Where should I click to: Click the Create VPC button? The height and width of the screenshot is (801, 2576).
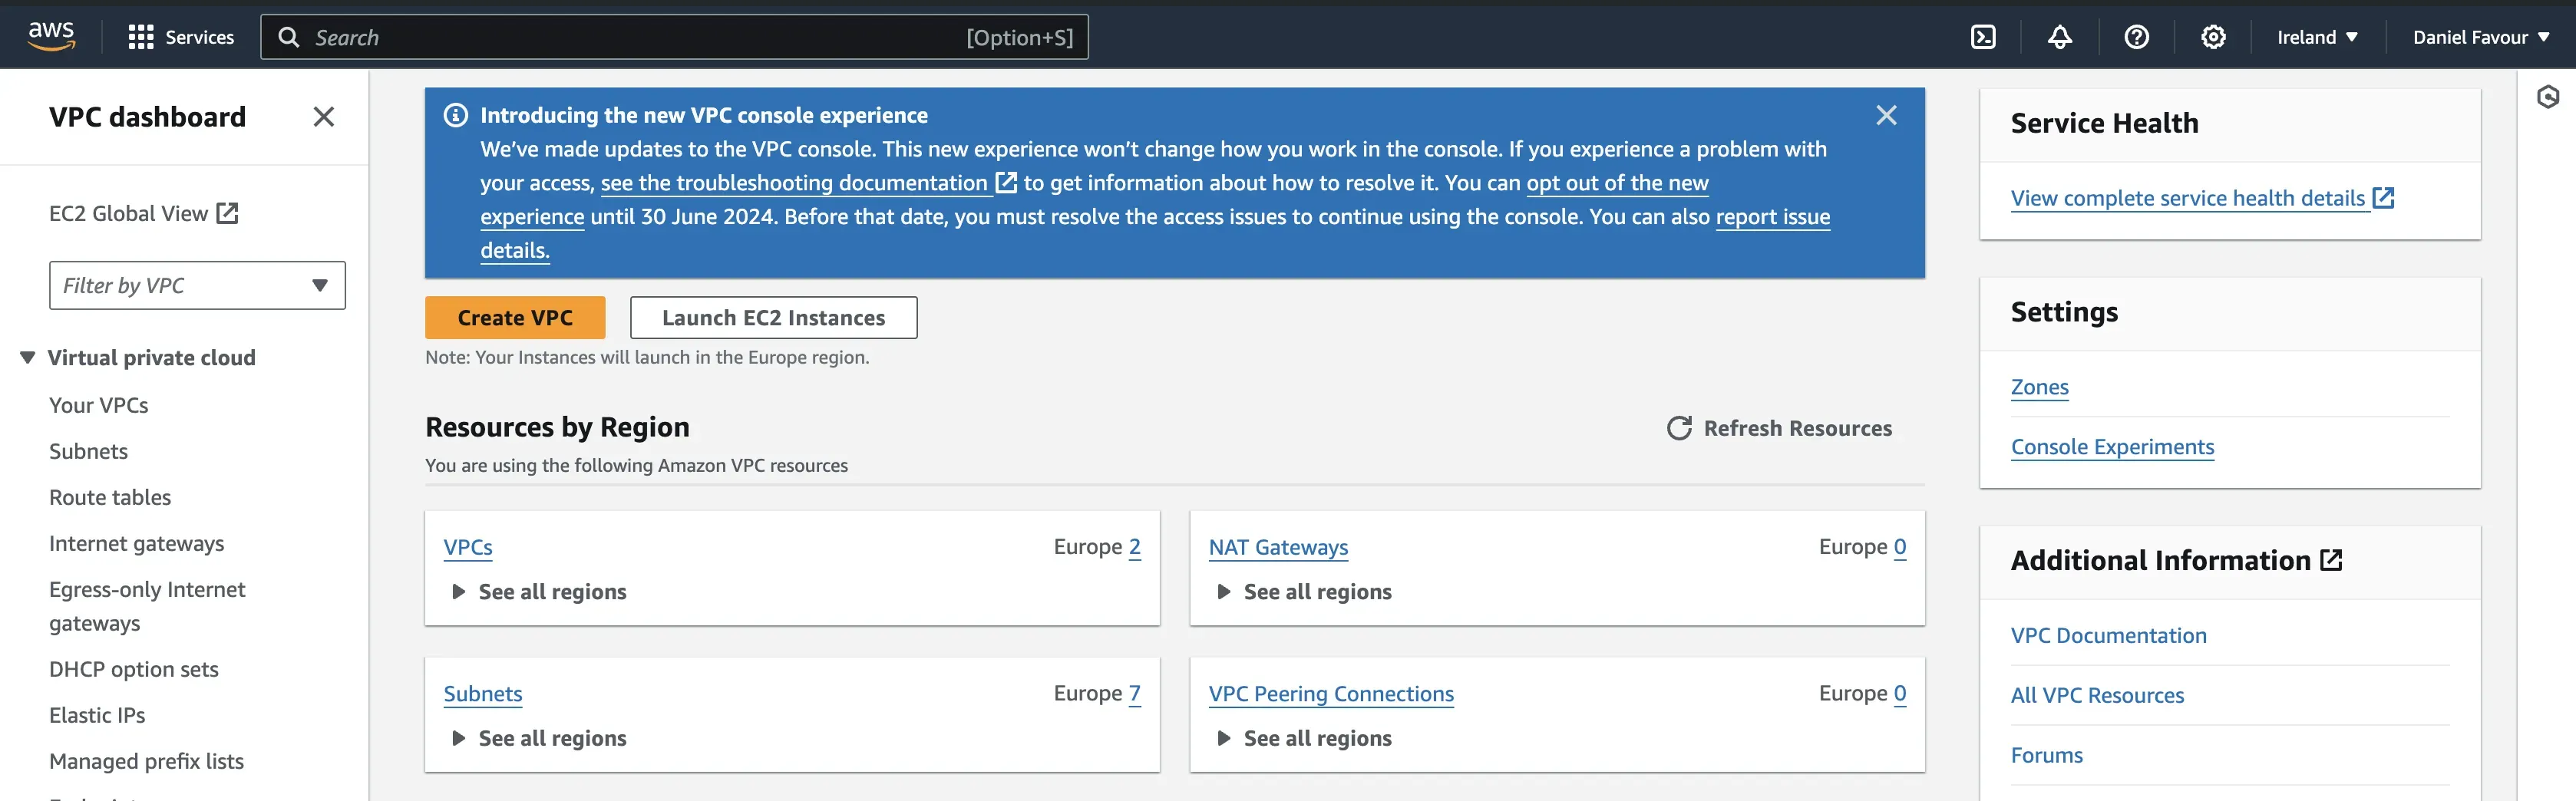(x=515, y=317)
